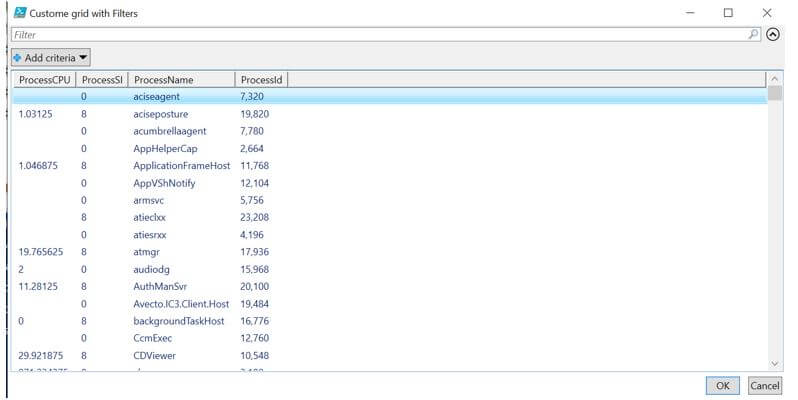Click CPU value 1.03125
Viewport: 798px width, 400px height.
(x=35, y=114)
